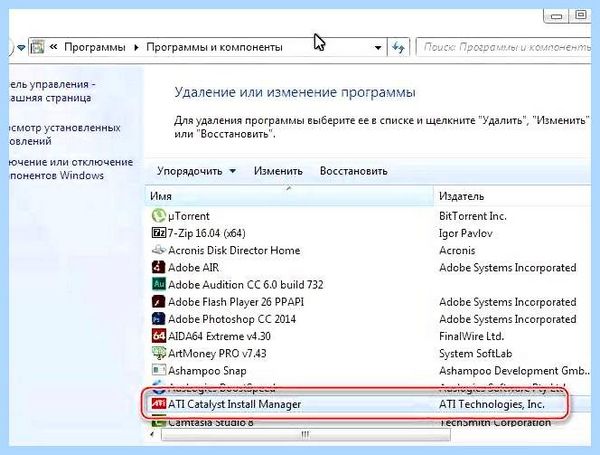The width and height of the screenshot is (600, 455).
Task: Click Ashampoo Development publisher cell
Action: tap(514, 370)
